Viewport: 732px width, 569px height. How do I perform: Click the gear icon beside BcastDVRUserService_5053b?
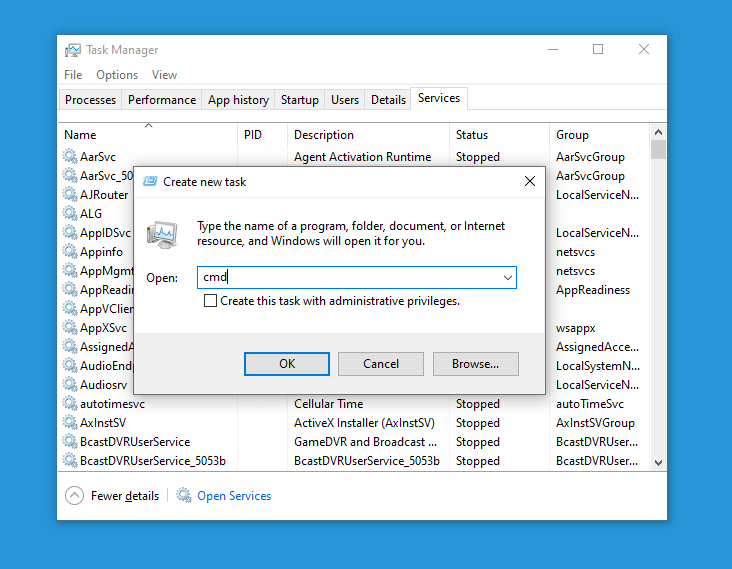tap(70, 460)
